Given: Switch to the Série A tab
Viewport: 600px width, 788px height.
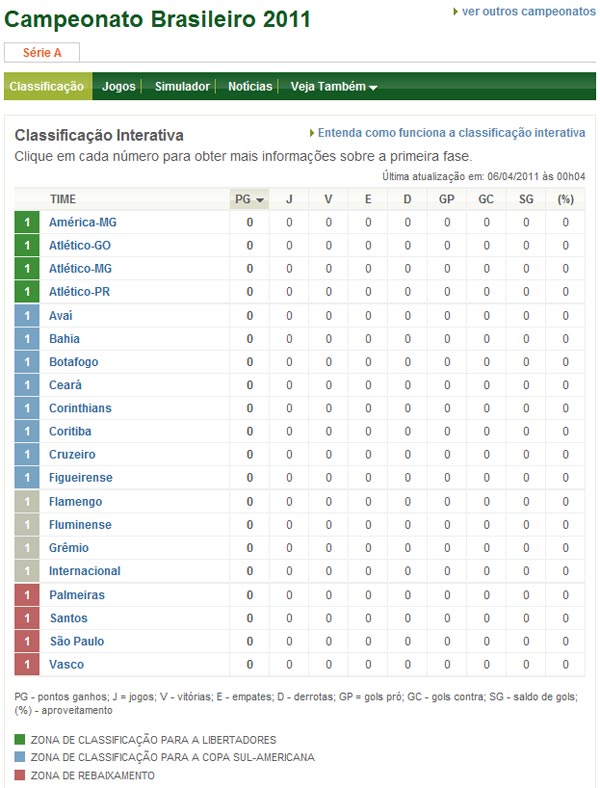Looking at the screenshot, I should tap(42, 52).
